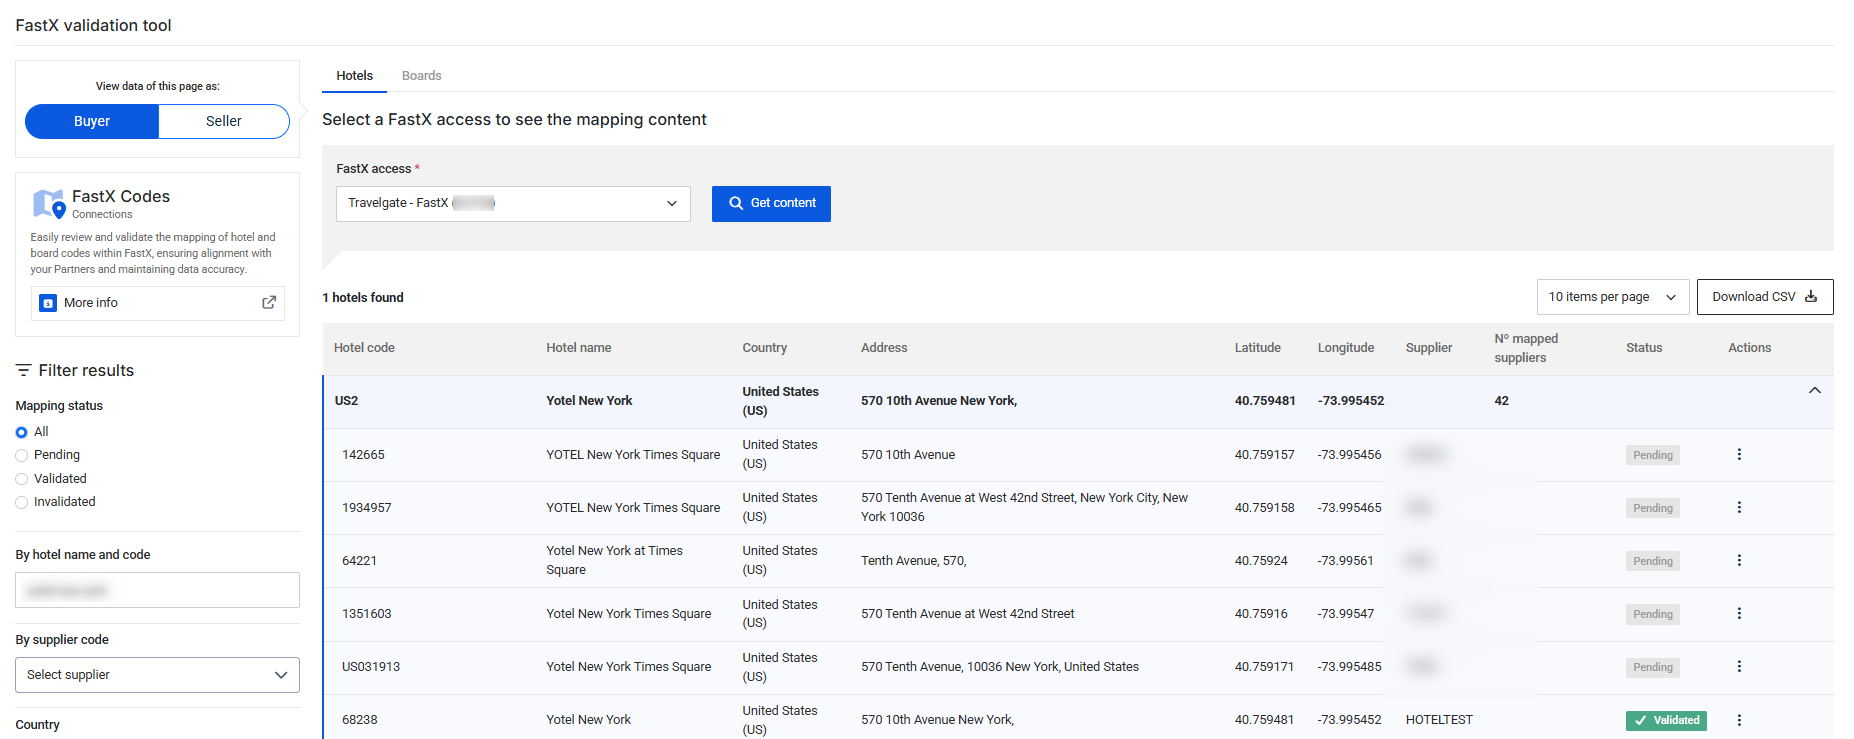1854x739 pixels.
Task: Open actions menu for validated hotel 68238
Action: tap(1739, 720)
